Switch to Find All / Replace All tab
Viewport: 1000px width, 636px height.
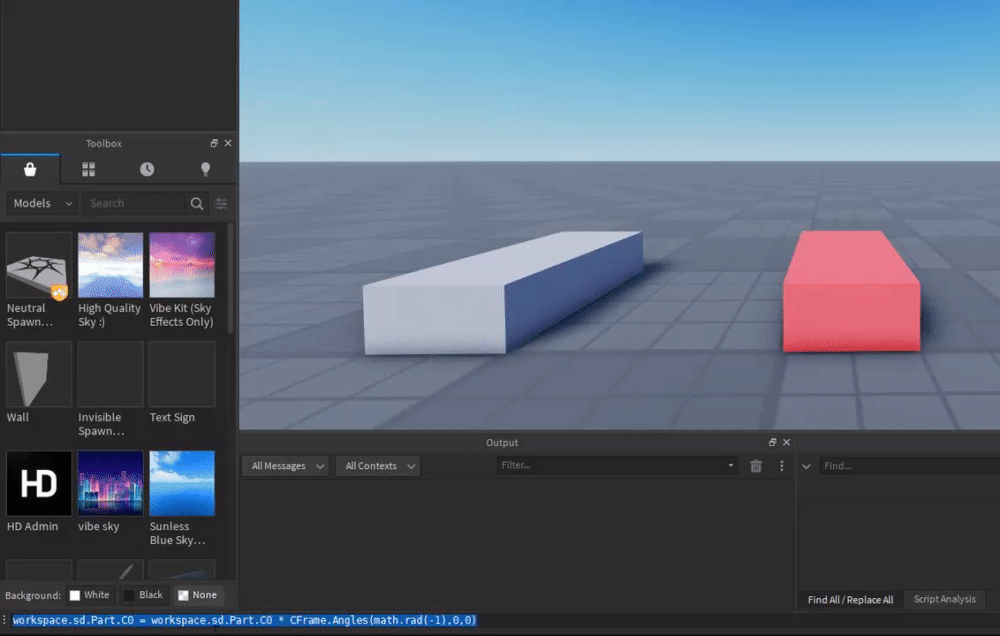pos(850,599)
